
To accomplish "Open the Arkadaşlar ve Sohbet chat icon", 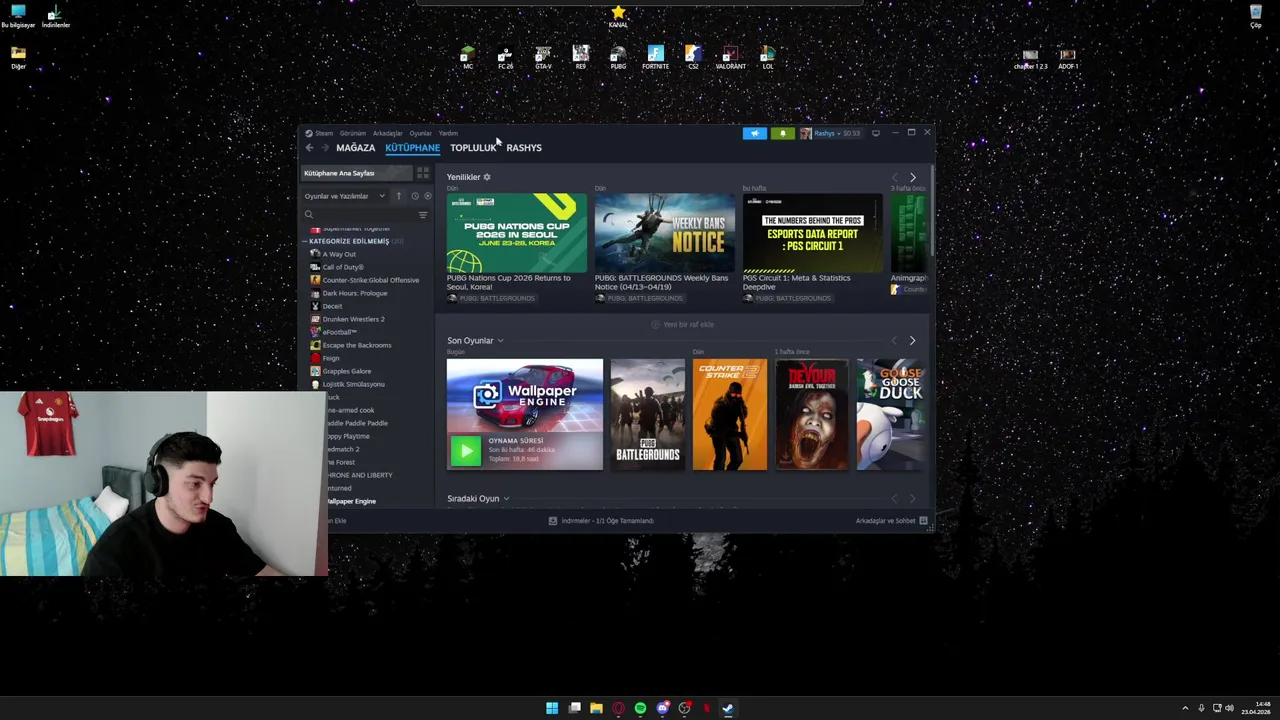I will (x=923, y=521).
